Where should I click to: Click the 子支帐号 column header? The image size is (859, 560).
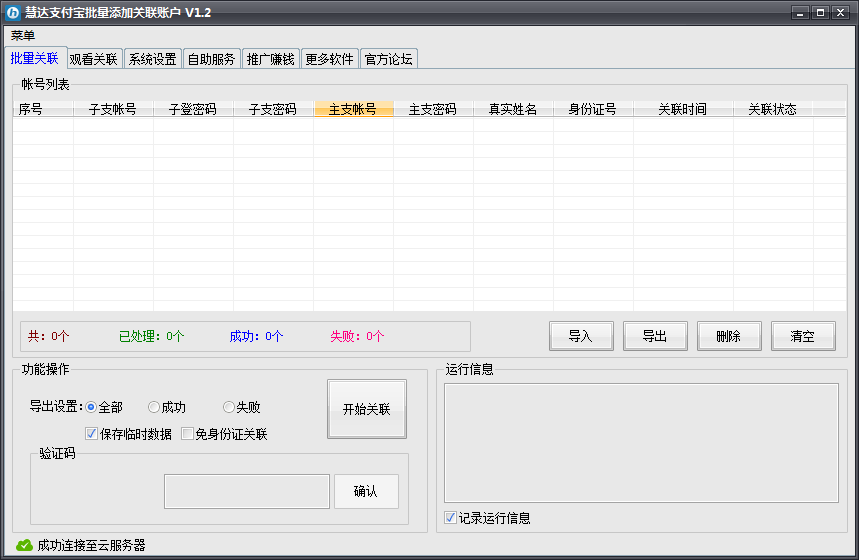point(113,109)
